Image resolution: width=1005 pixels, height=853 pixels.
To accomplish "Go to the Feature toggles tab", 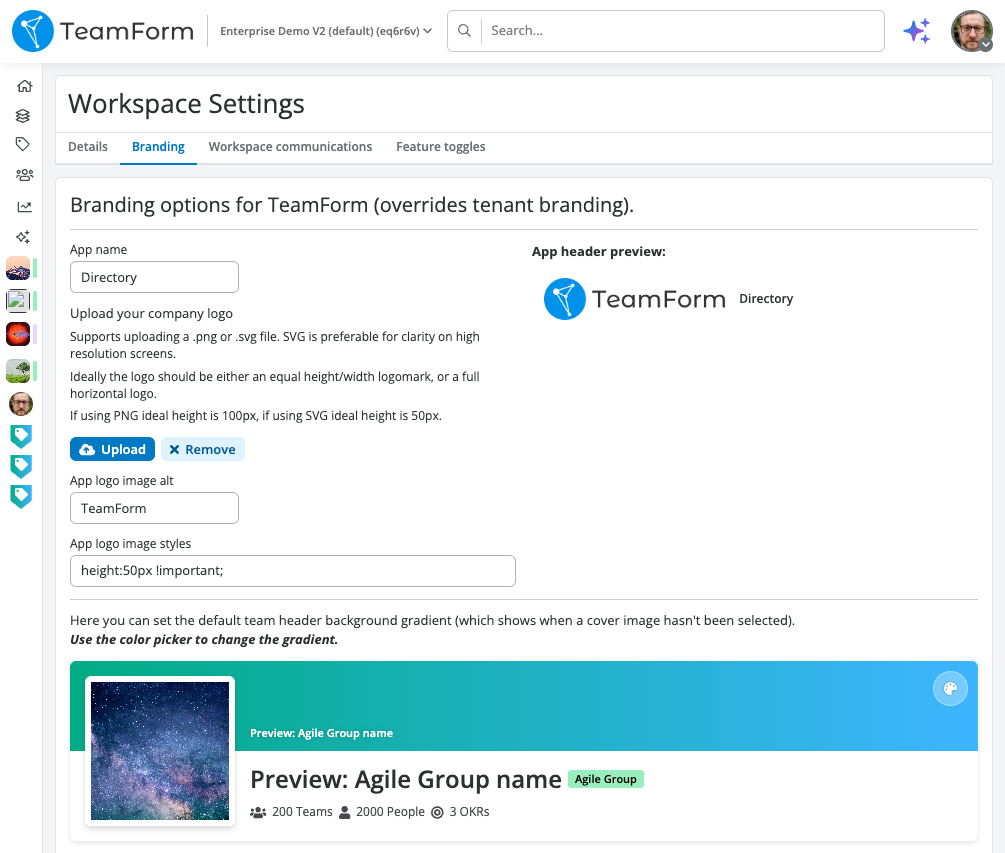I will [x=441, y=147].
